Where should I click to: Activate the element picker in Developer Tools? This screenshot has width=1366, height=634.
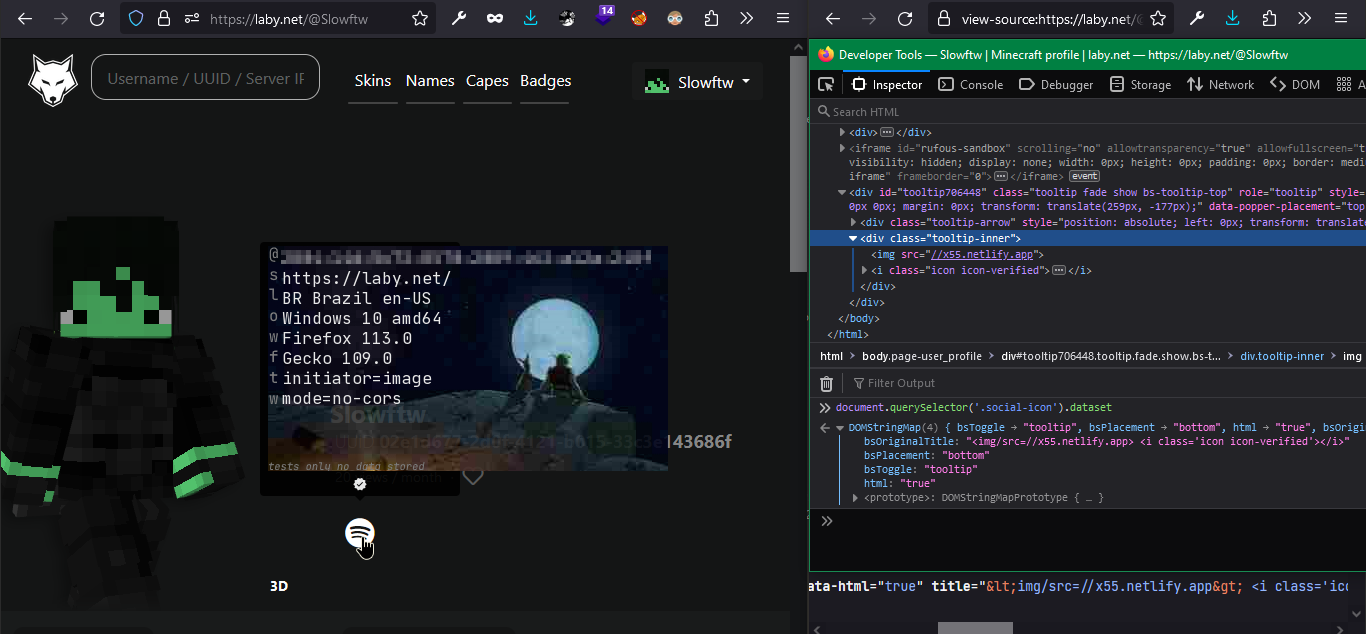click(826, 84)
